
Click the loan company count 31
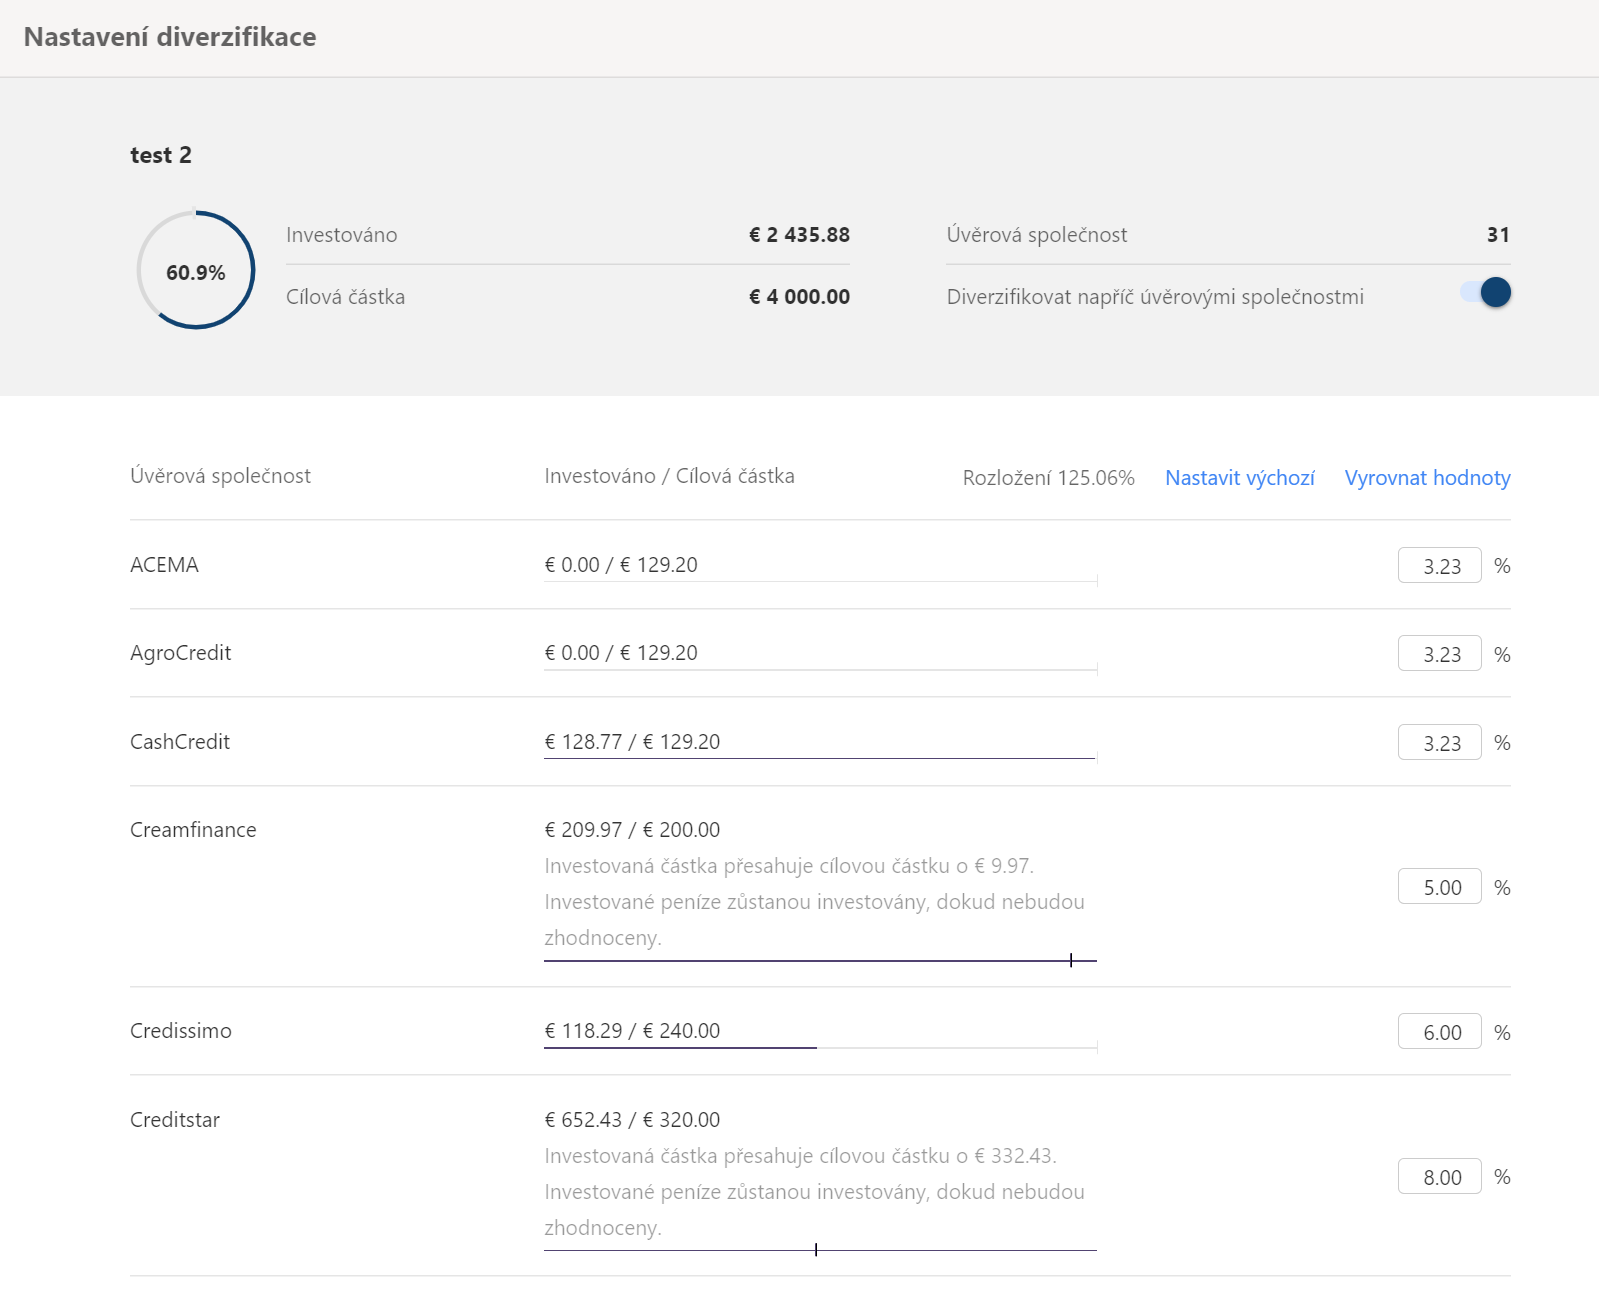point(1498,235)
